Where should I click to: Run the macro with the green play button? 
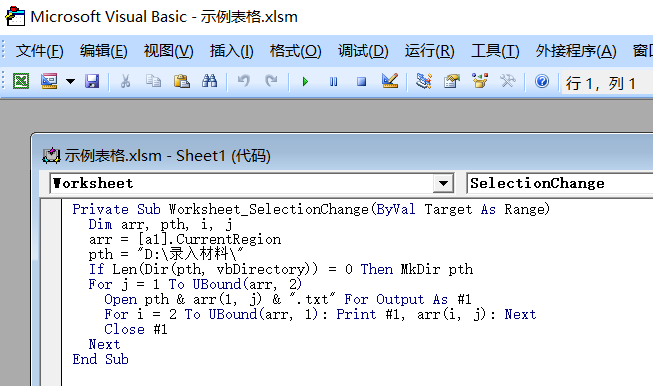pyautogui.click(x=305, y=81)
